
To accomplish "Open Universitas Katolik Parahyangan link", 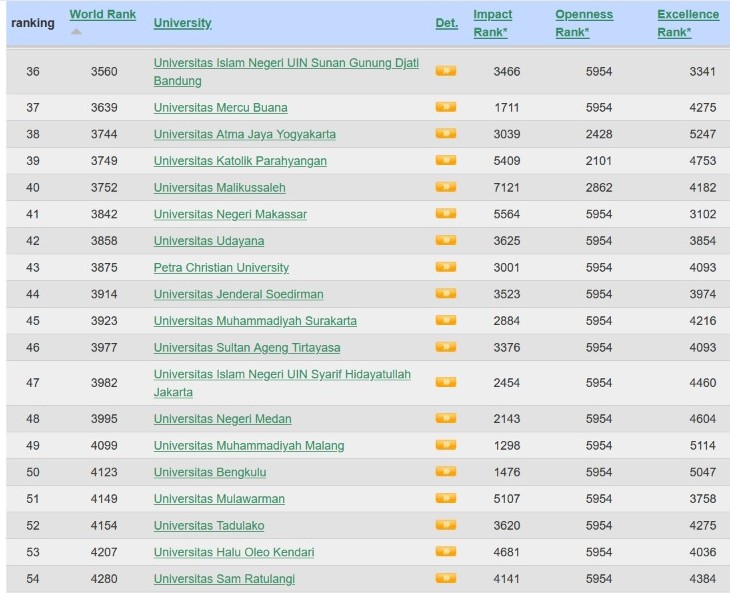I will (240, 161).
